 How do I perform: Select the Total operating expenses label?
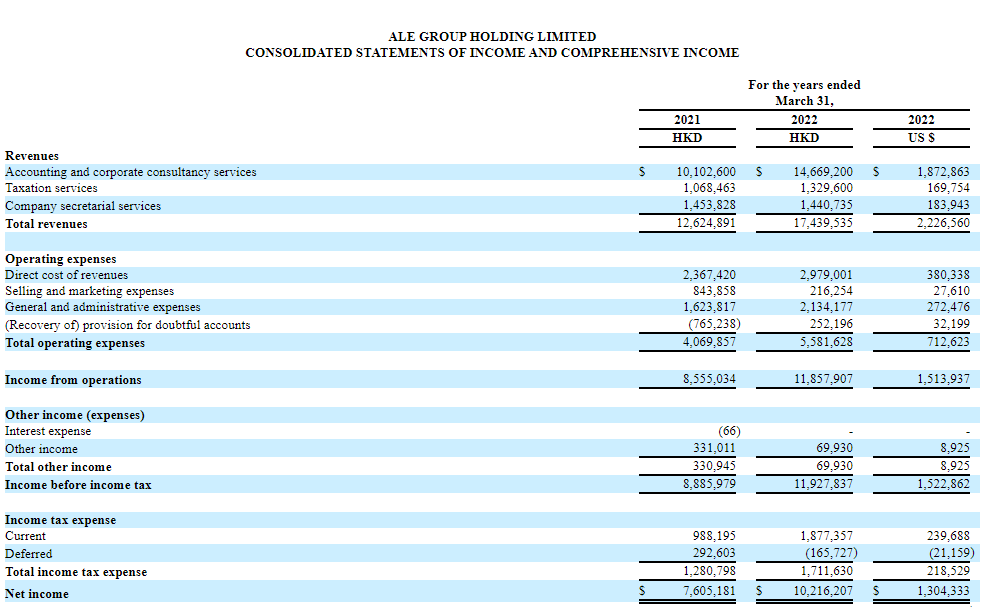click(x=75, y=343)
